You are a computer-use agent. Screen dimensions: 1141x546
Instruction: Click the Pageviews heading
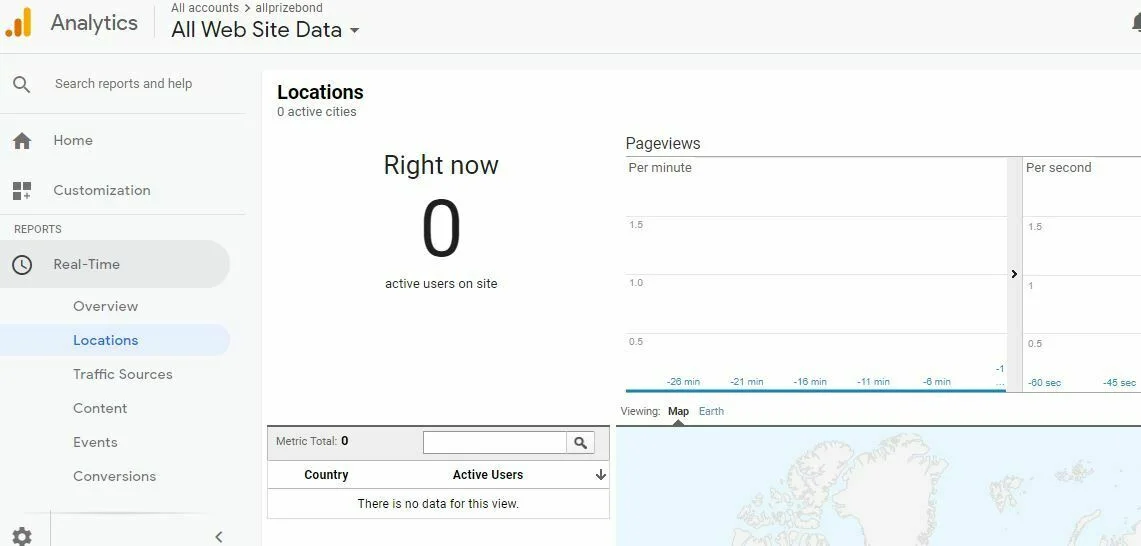(663, 143)
